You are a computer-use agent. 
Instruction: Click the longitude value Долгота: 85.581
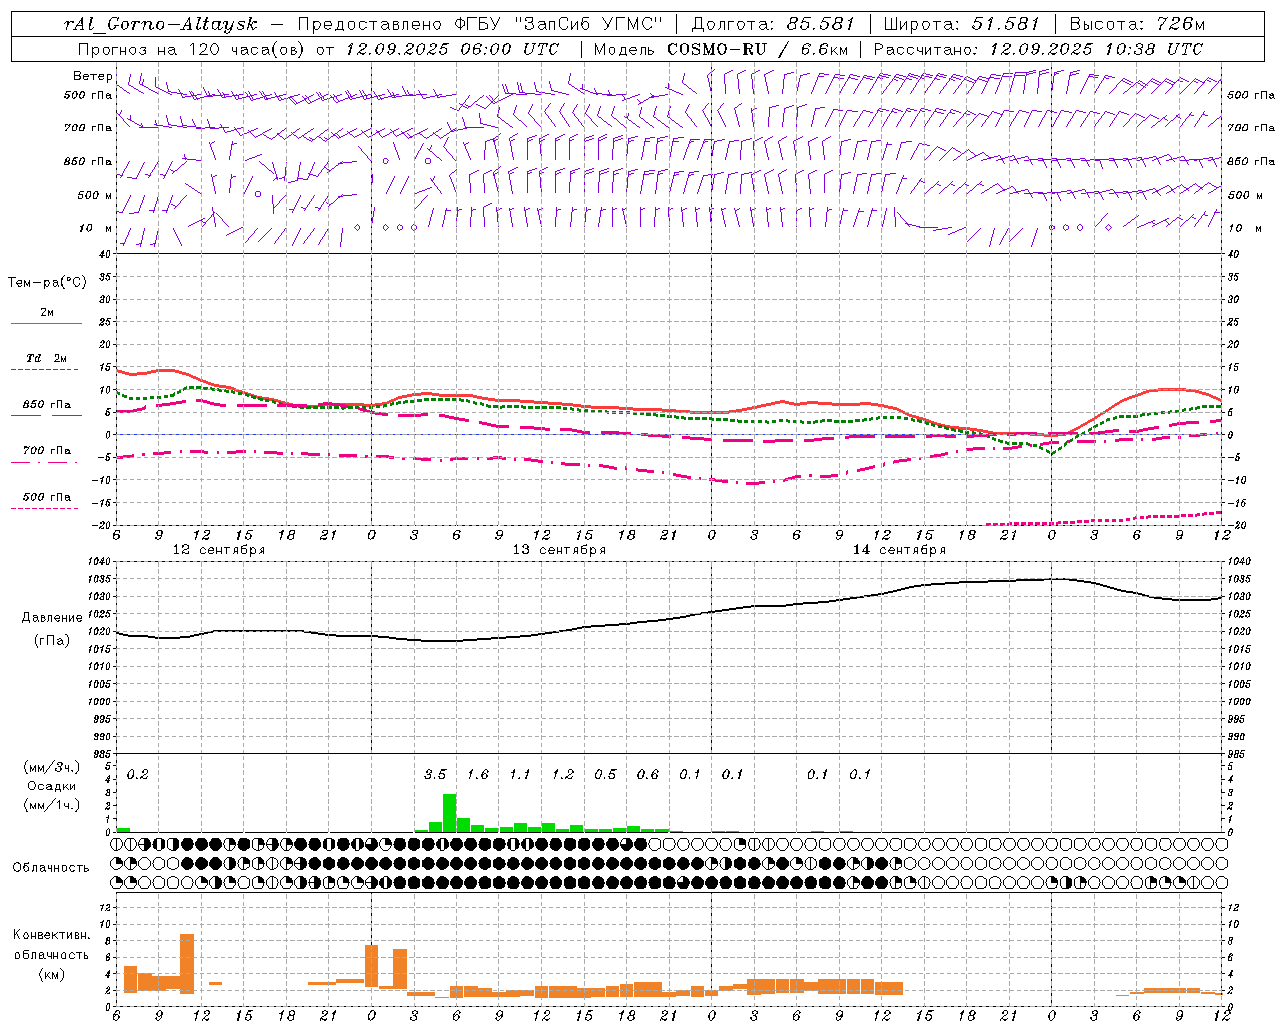[x=774, y=24]
